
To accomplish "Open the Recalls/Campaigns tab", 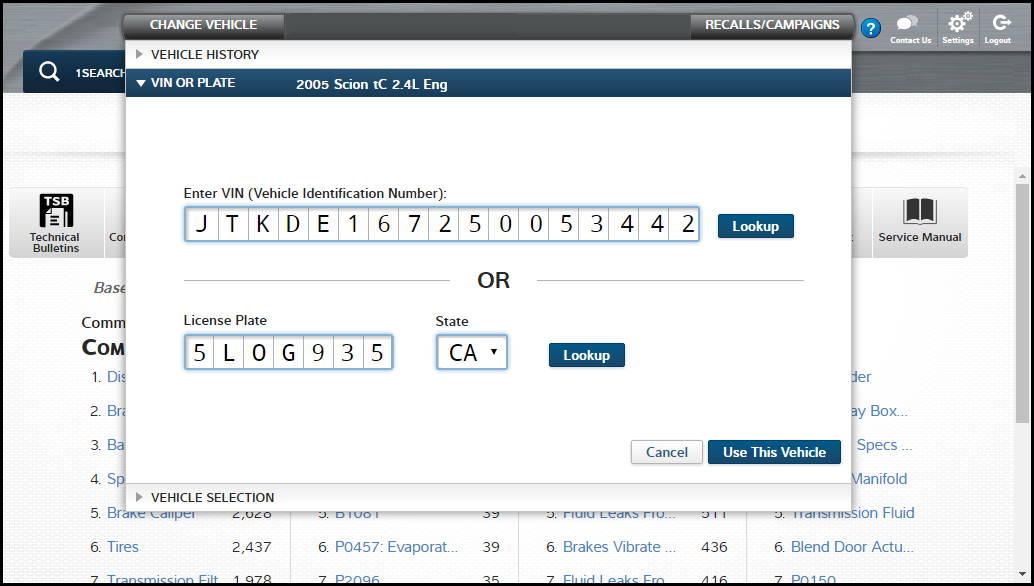I will coord(772,25).
